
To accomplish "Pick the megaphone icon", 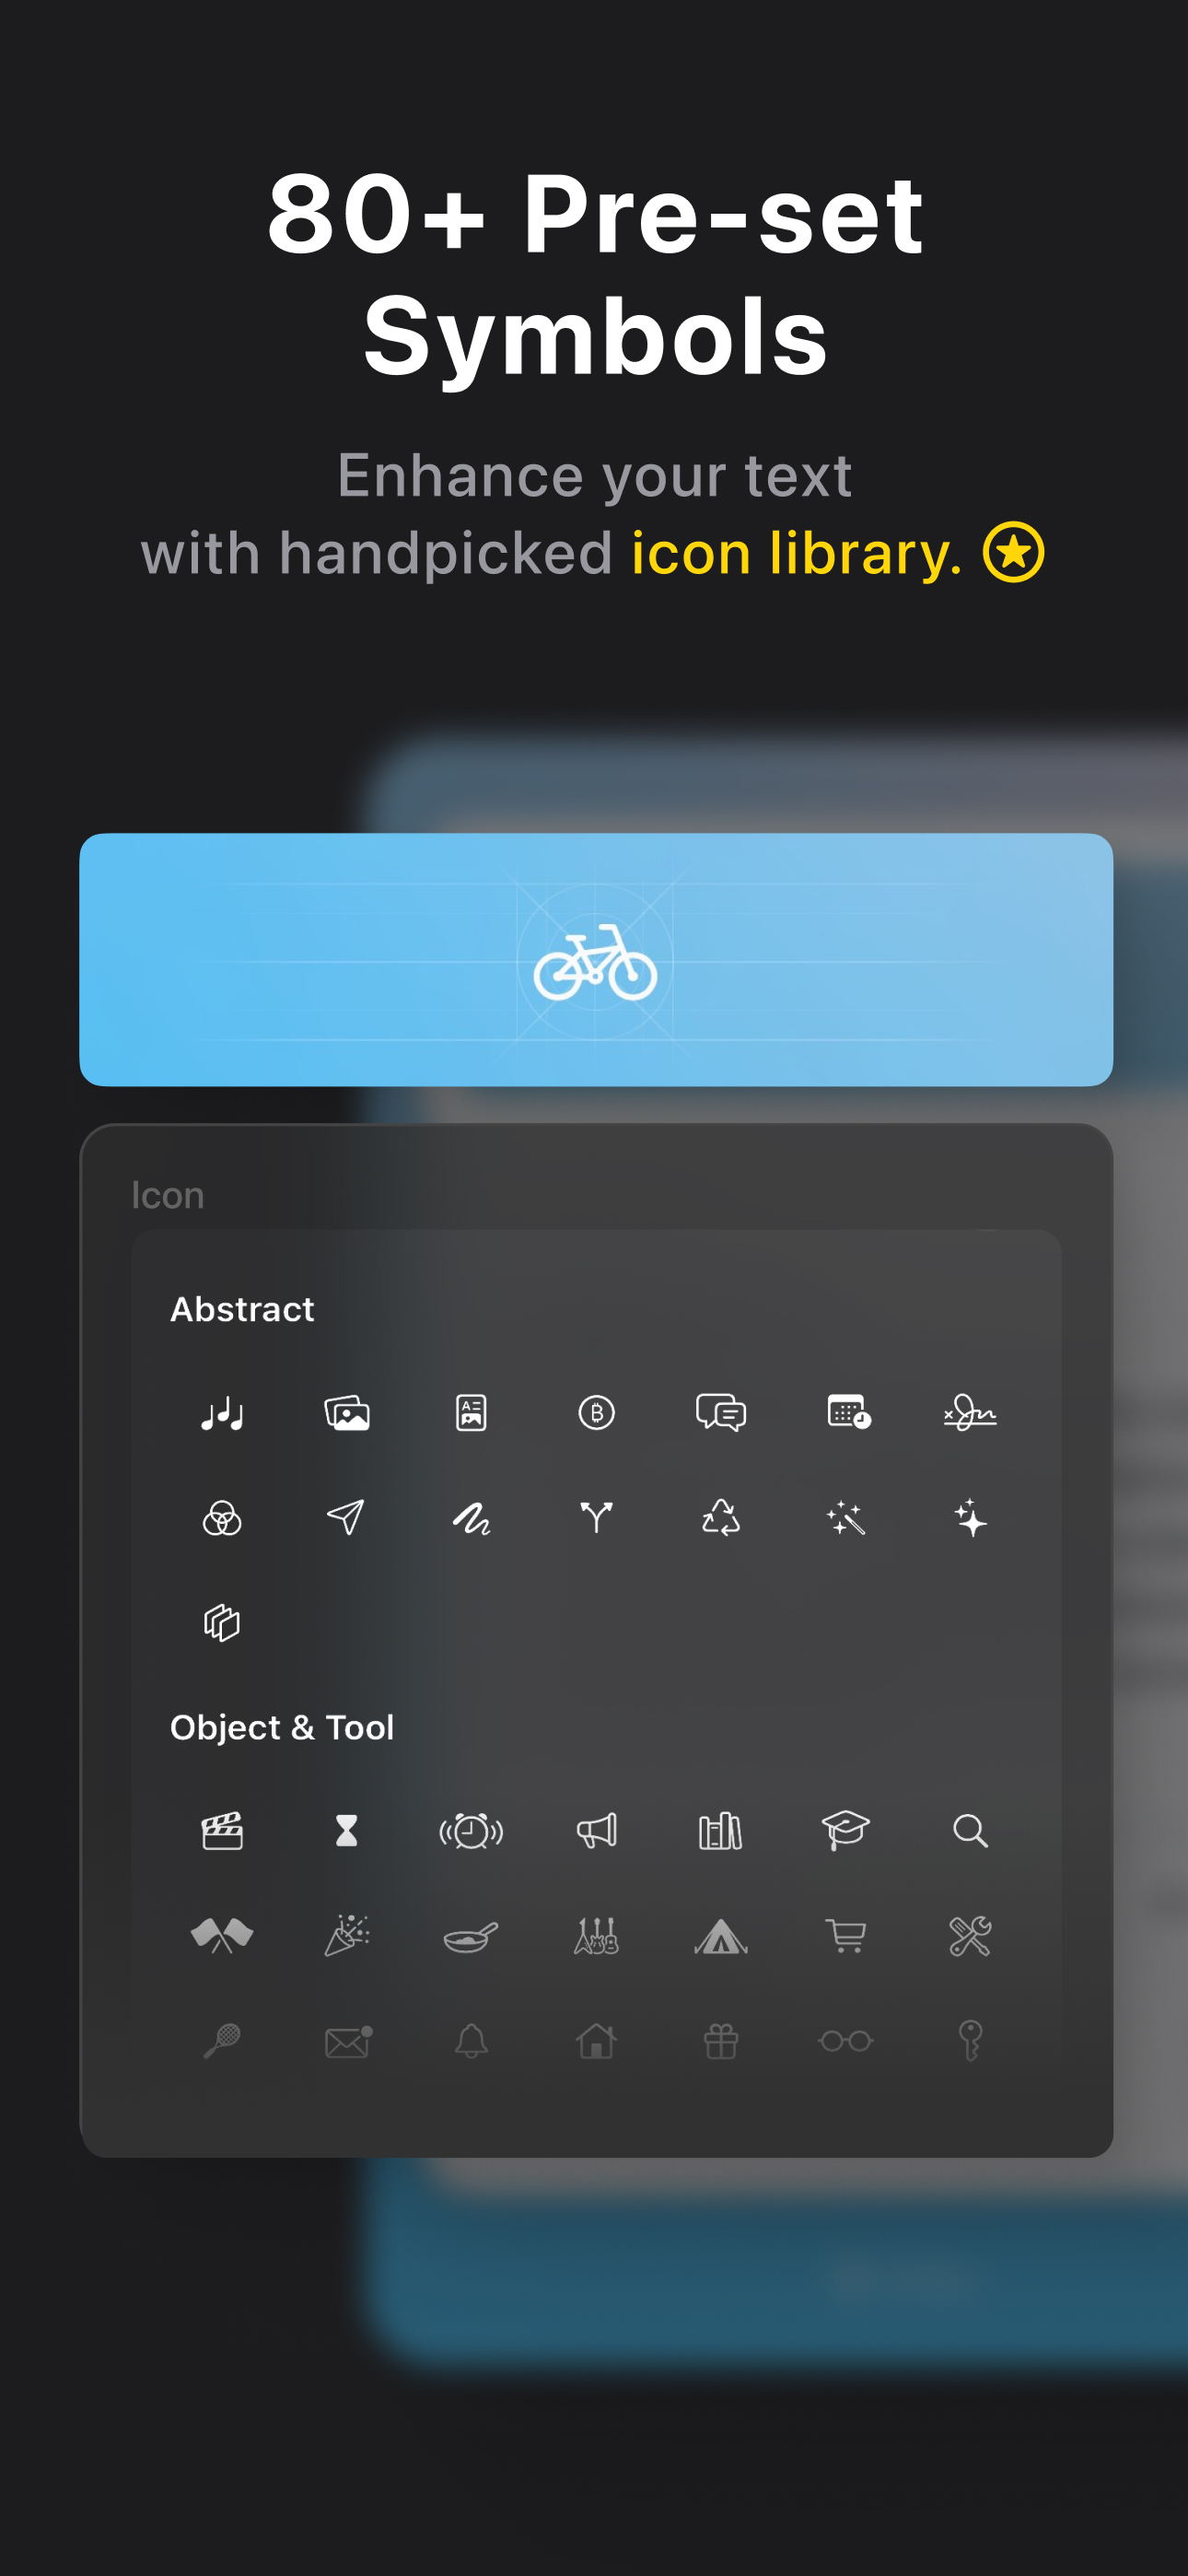I will [x=597, y=1831].
